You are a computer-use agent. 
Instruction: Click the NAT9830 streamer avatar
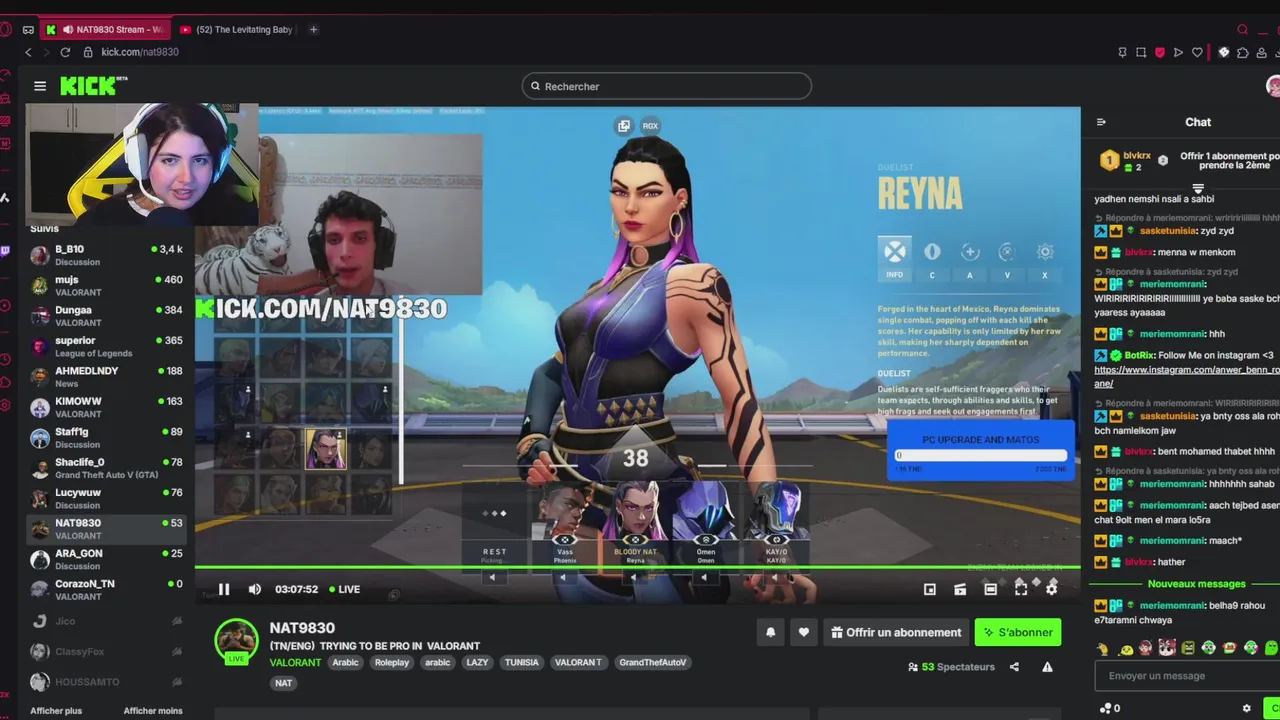click(237, 641)
